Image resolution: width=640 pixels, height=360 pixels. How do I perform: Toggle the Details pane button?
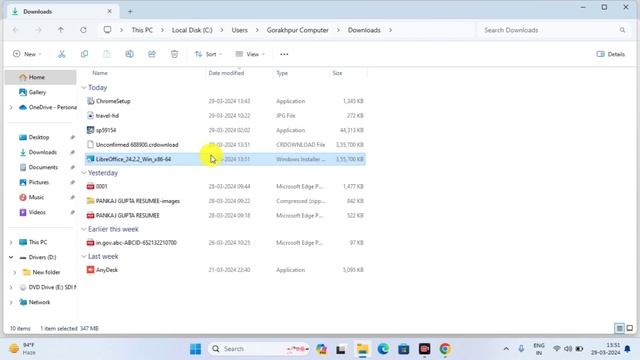coord(611,54)
